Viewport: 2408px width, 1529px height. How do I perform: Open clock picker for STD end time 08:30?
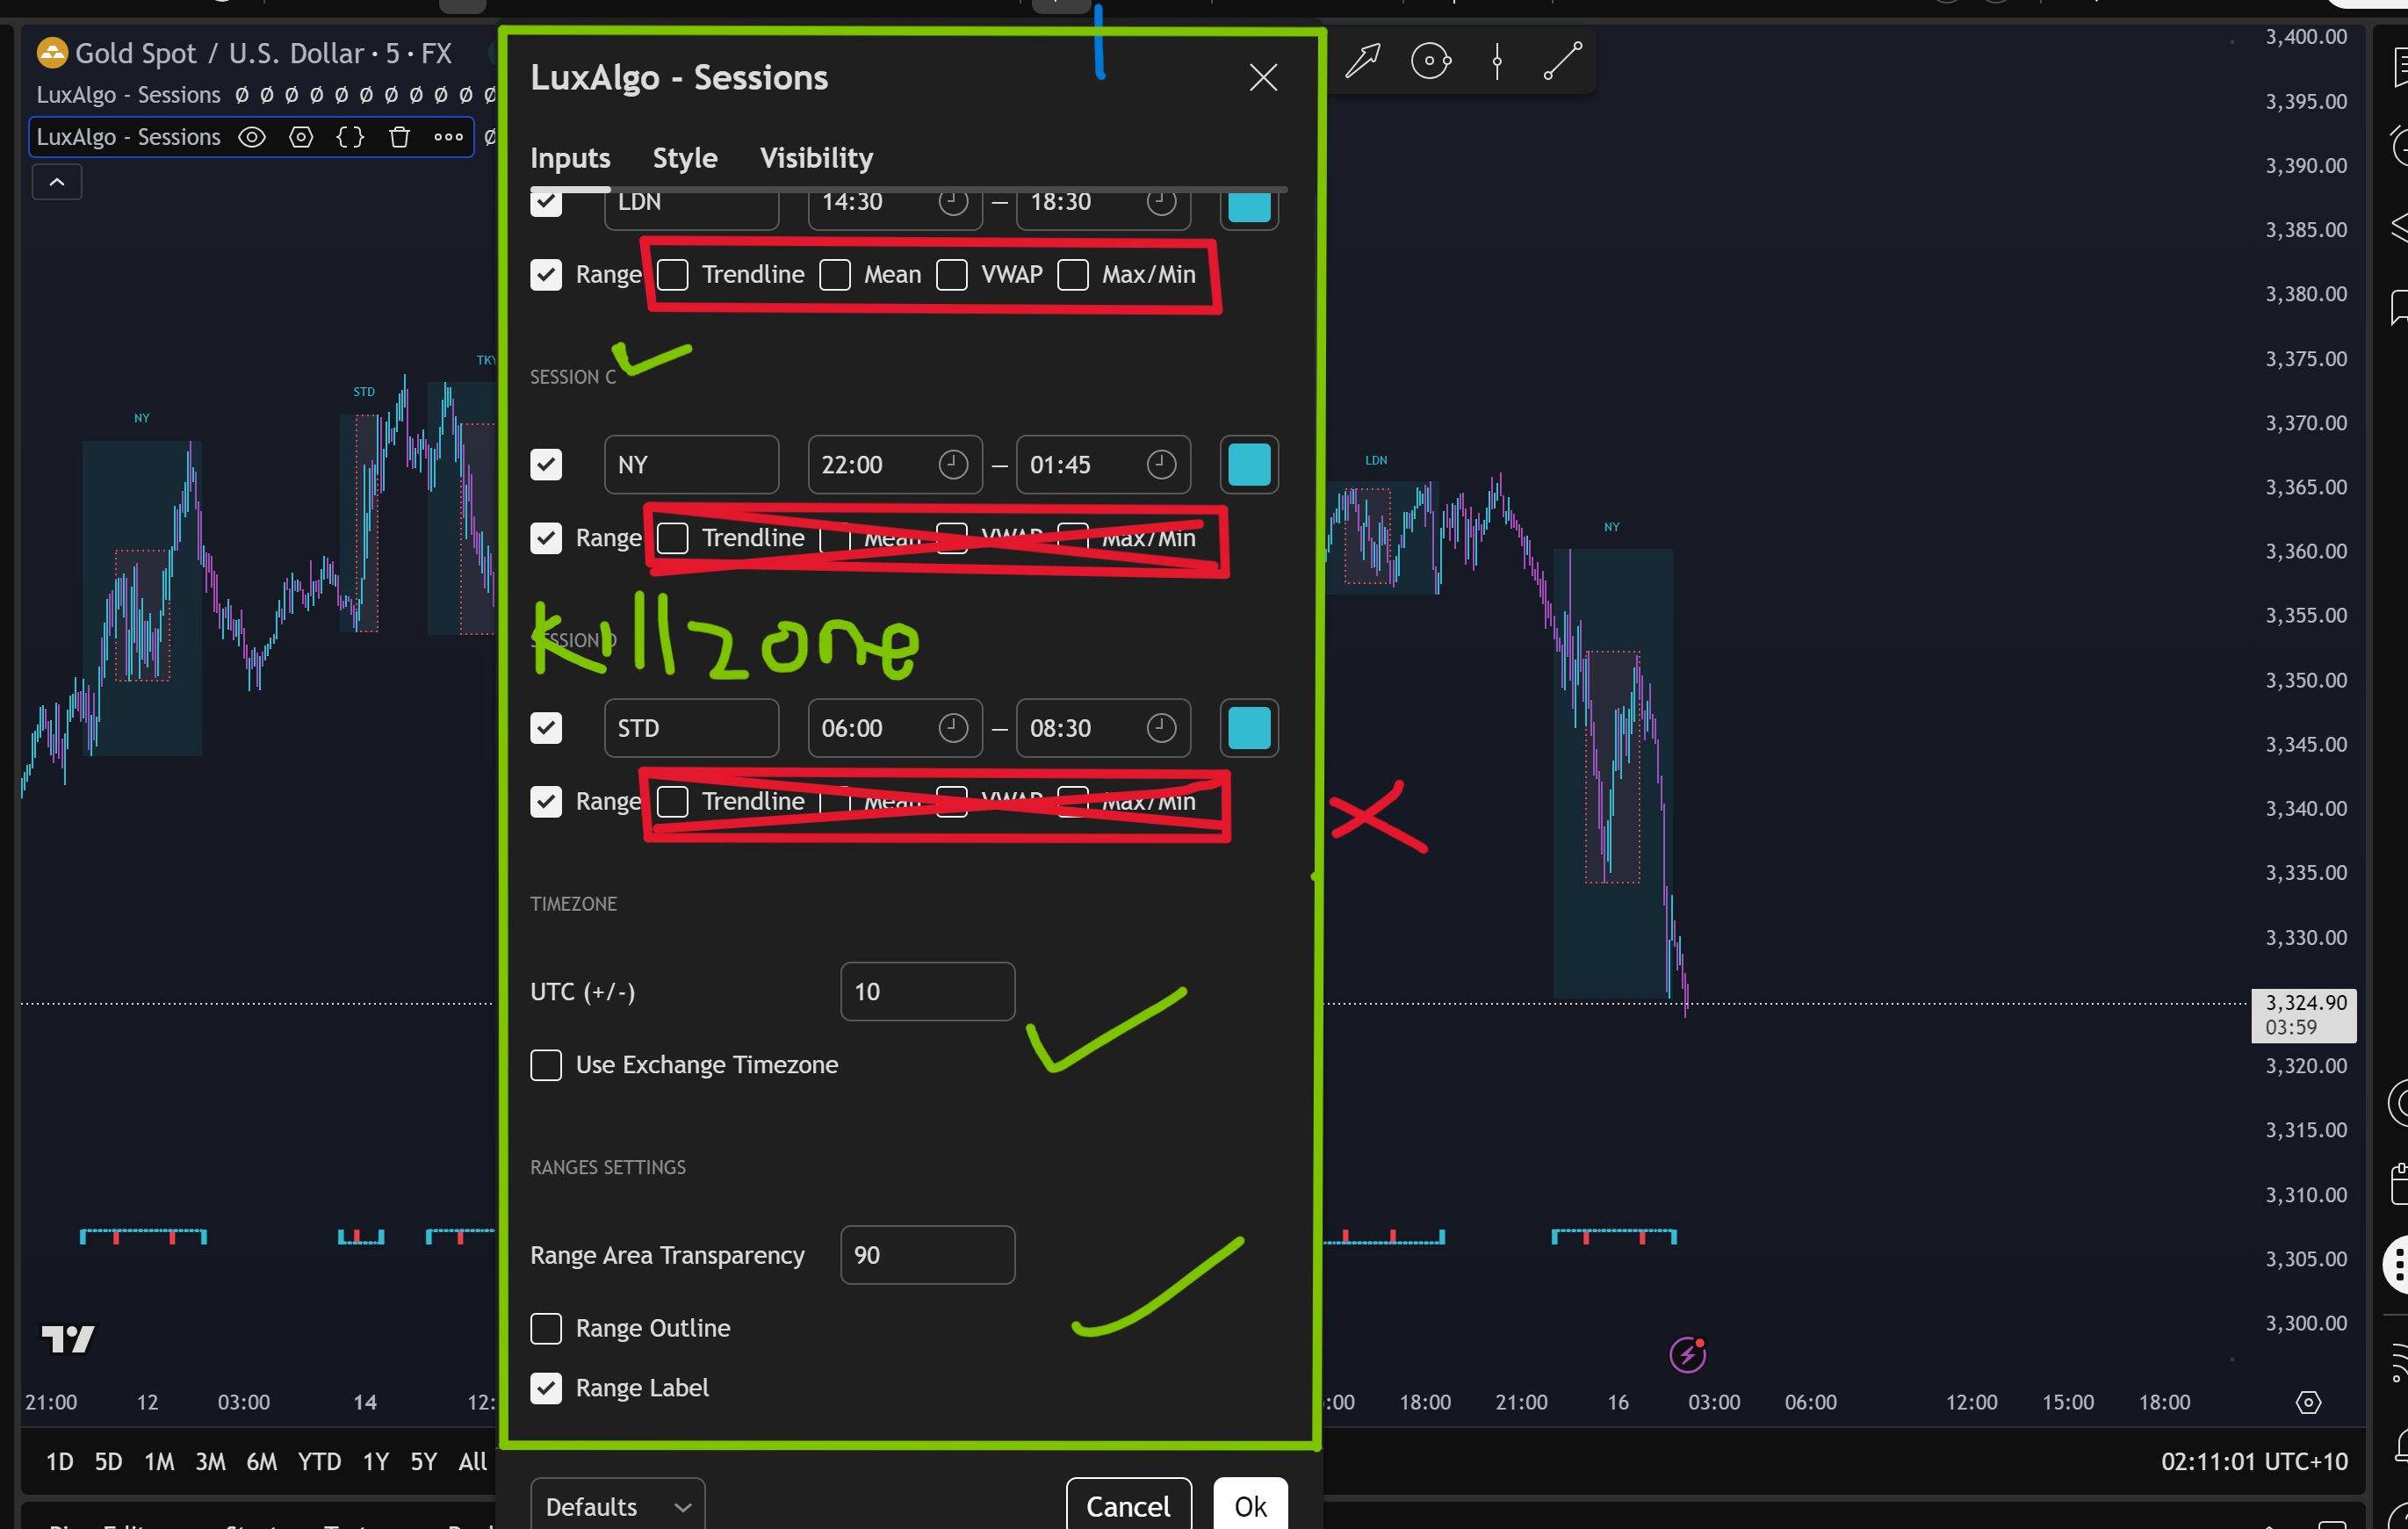pos(1161,728)
